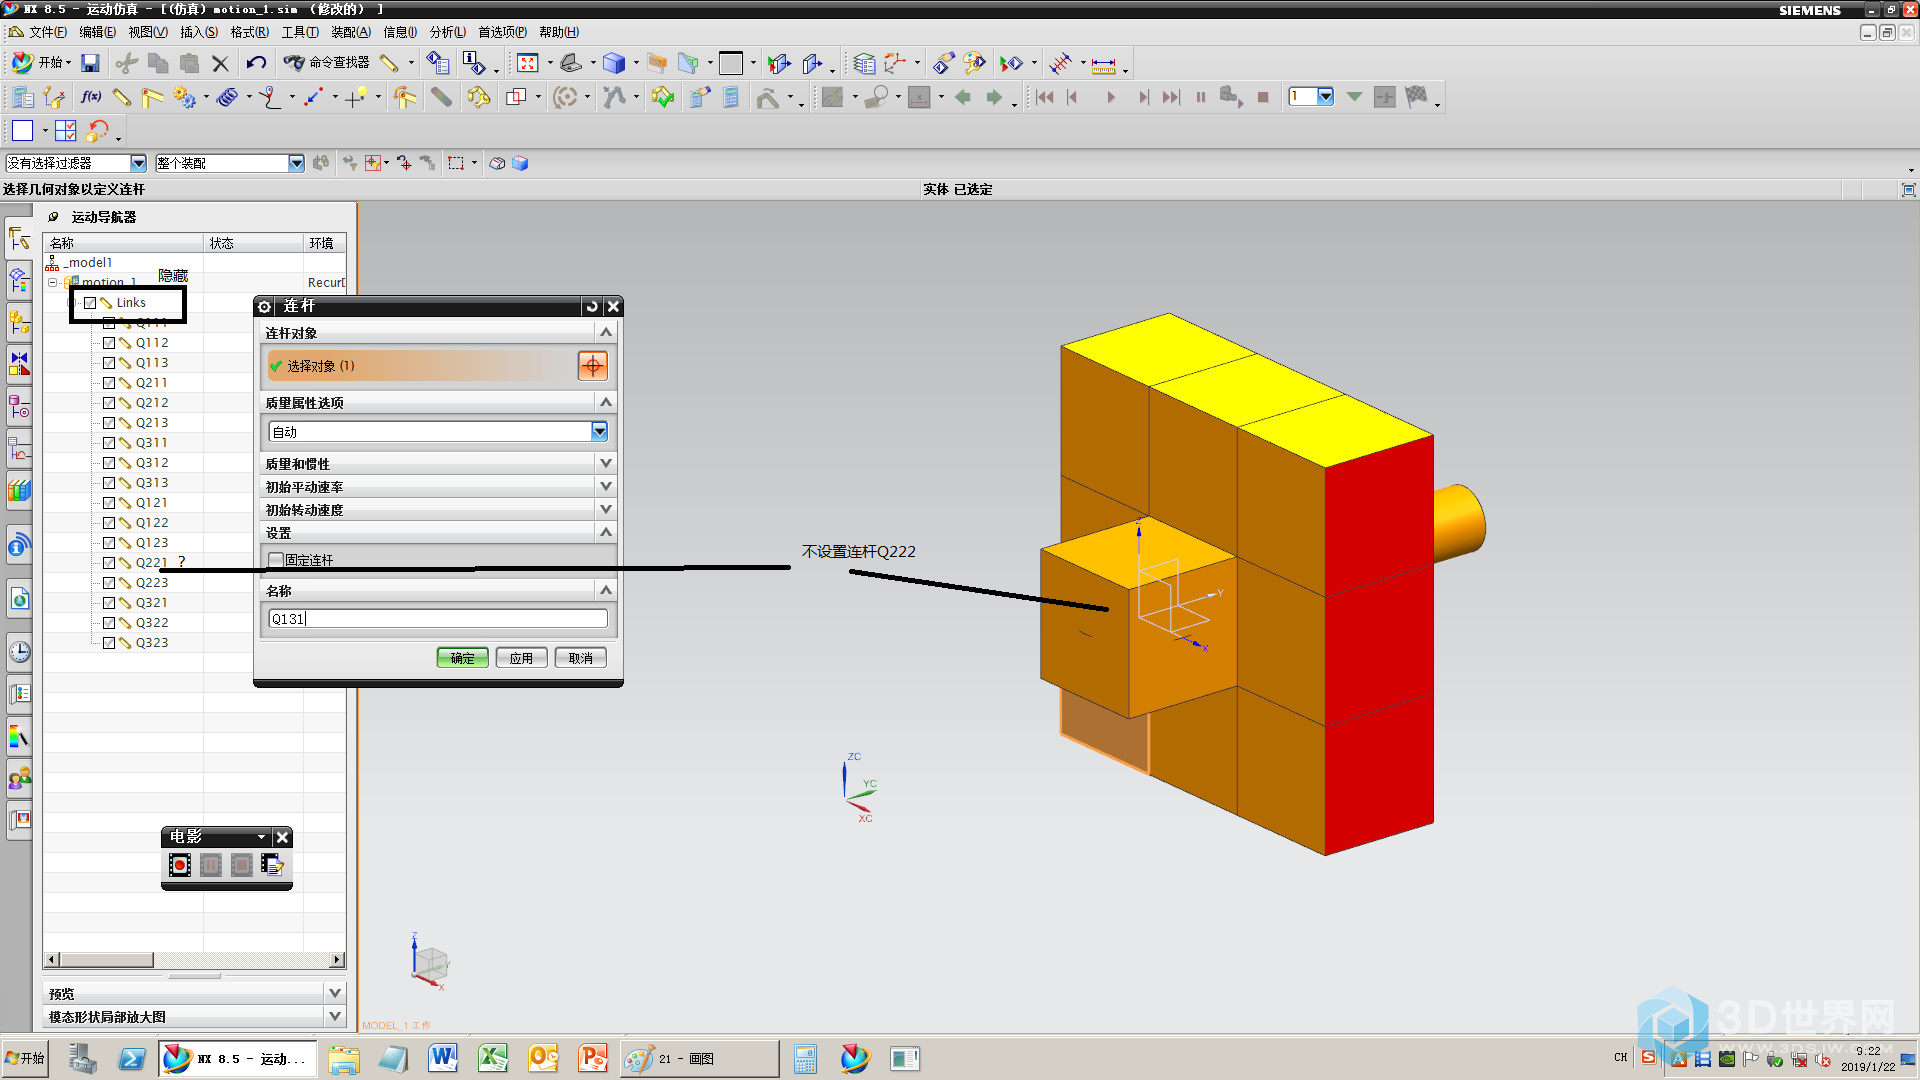The width and height of the screenshot is (1920, 1080).
Task: Click the Undo arrow icon
Action: pos(256,63)
